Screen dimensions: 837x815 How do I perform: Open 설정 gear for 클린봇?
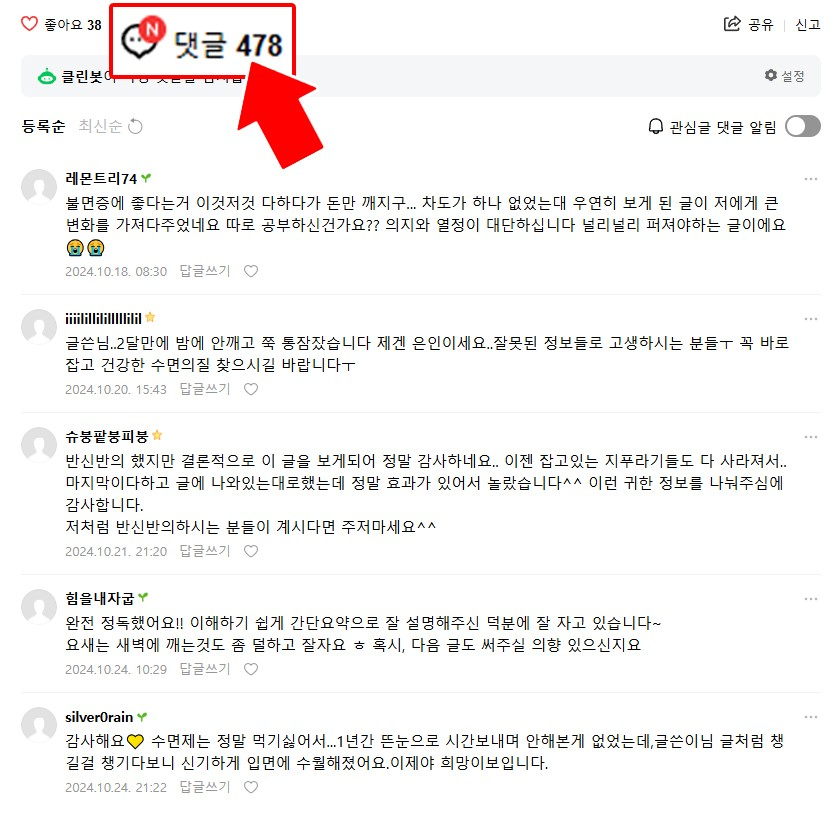pos(784,76)
